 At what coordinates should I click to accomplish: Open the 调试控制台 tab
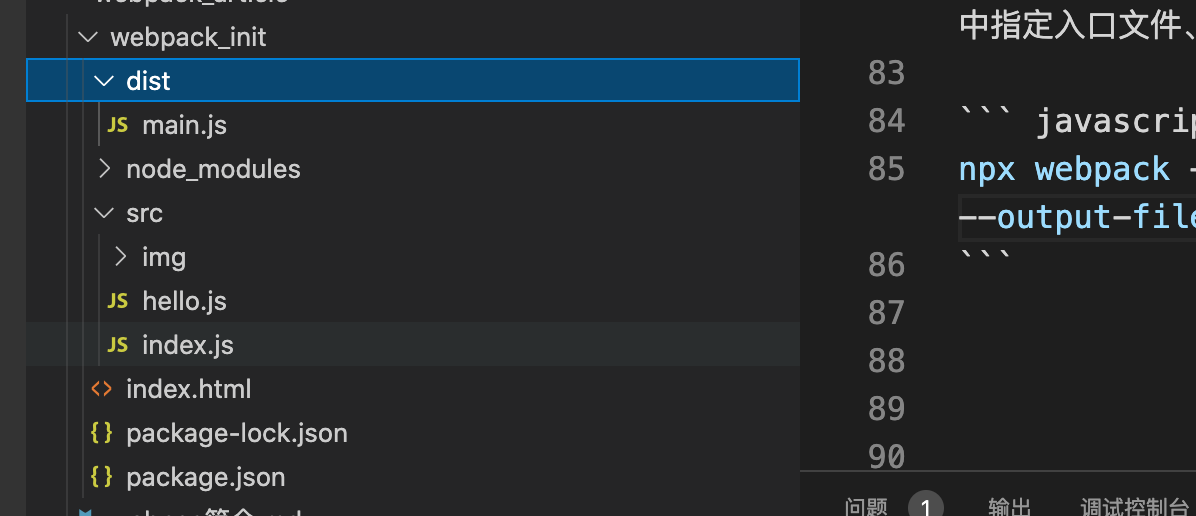click(x=1134, y=506)
